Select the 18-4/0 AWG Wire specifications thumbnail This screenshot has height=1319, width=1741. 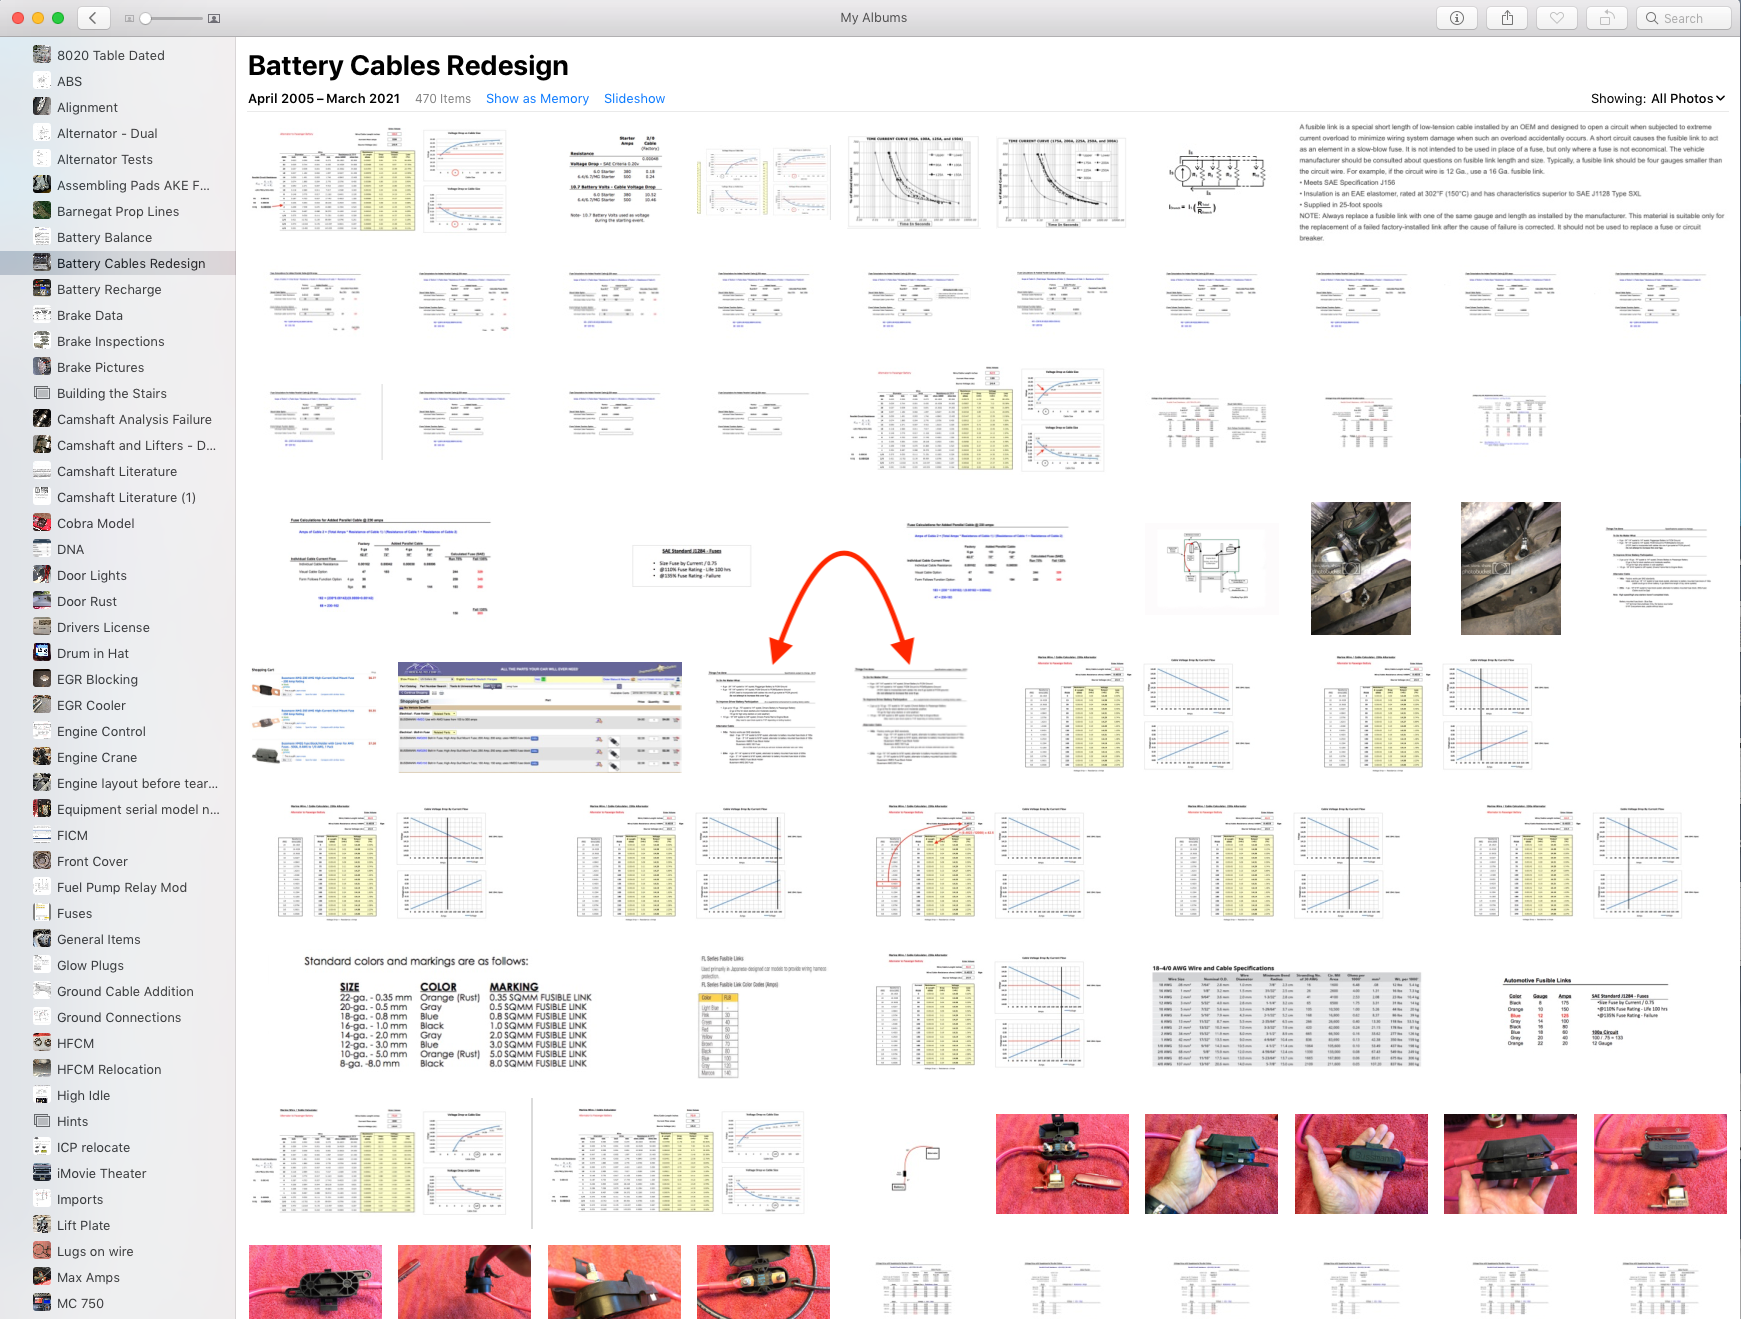tap(1286, 1016)
